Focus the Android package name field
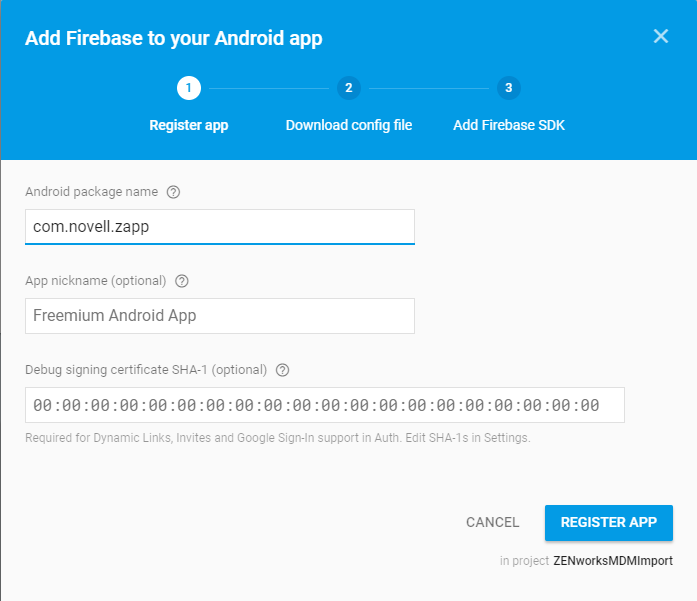Viewport: 697px width, 601px height. tap(219, 227)
